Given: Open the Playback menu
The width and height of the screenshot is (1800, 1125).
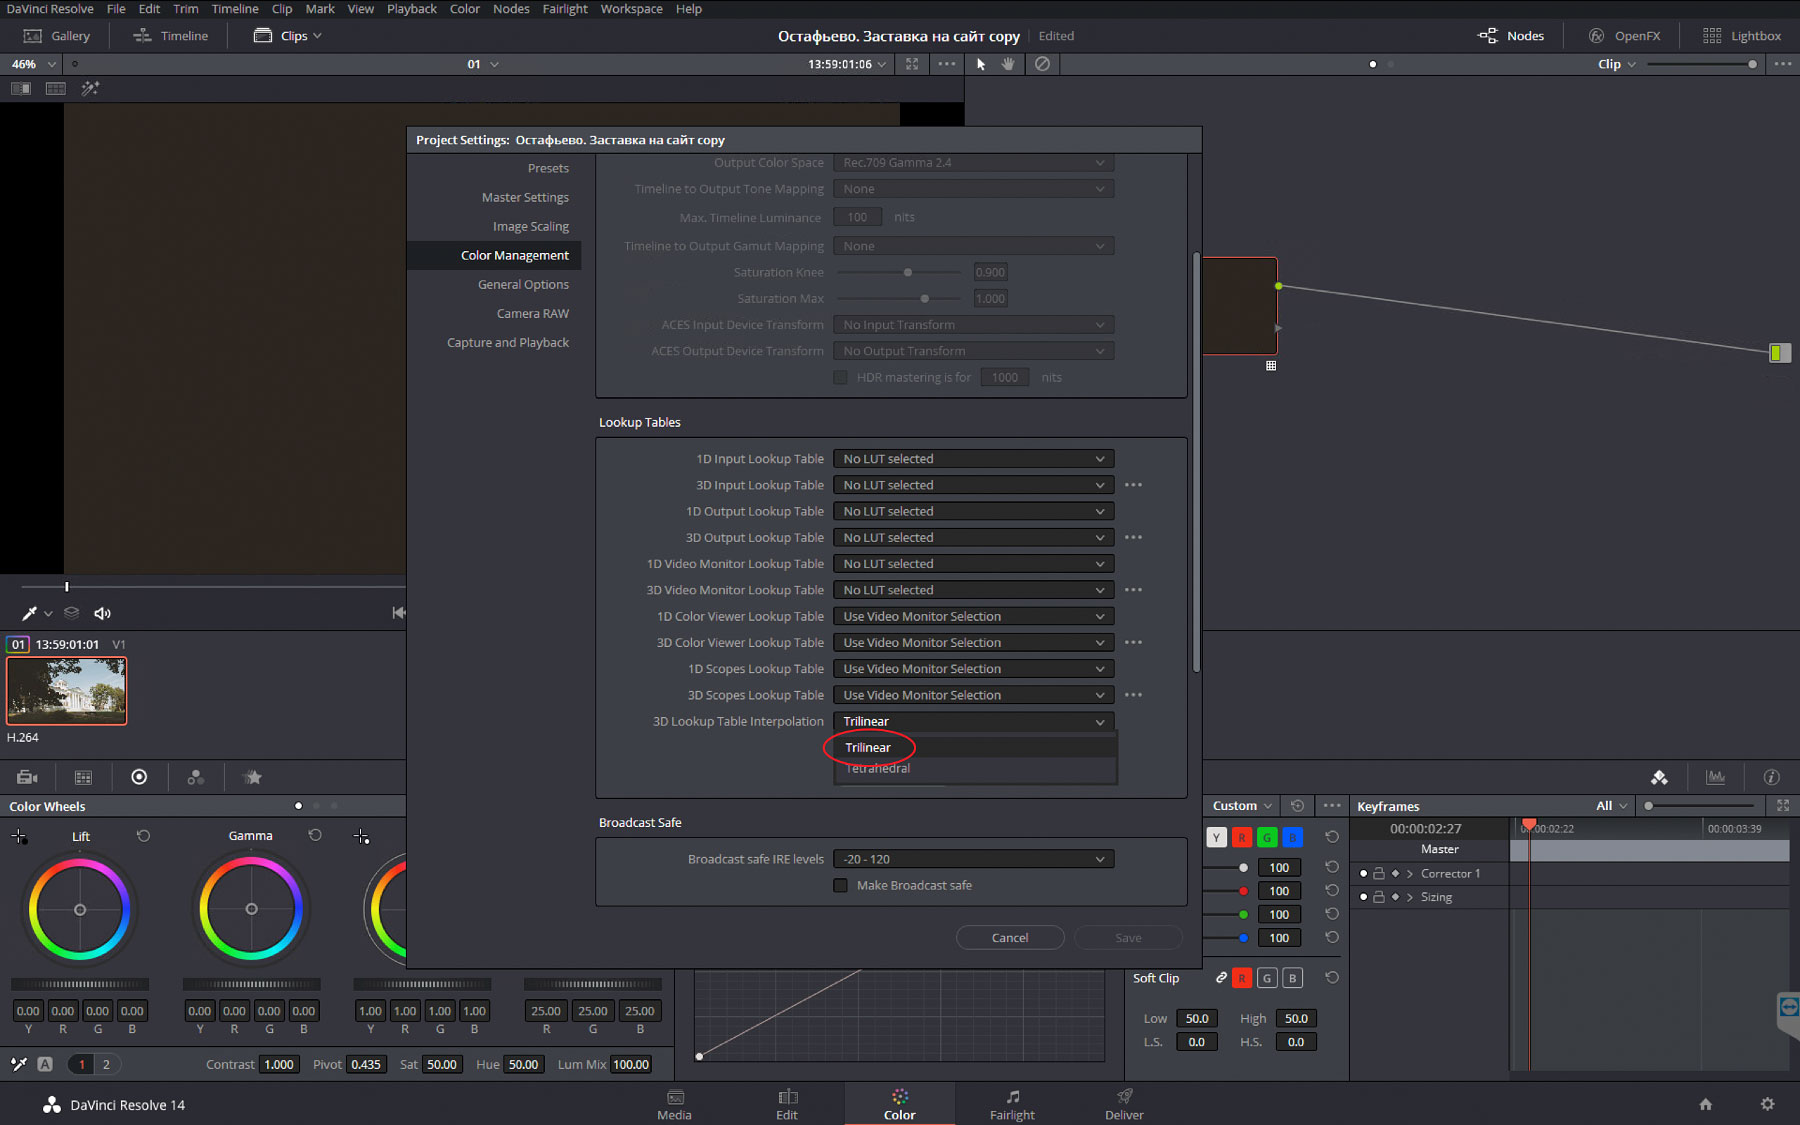Looking at the screenshot, I should (412, 9).
